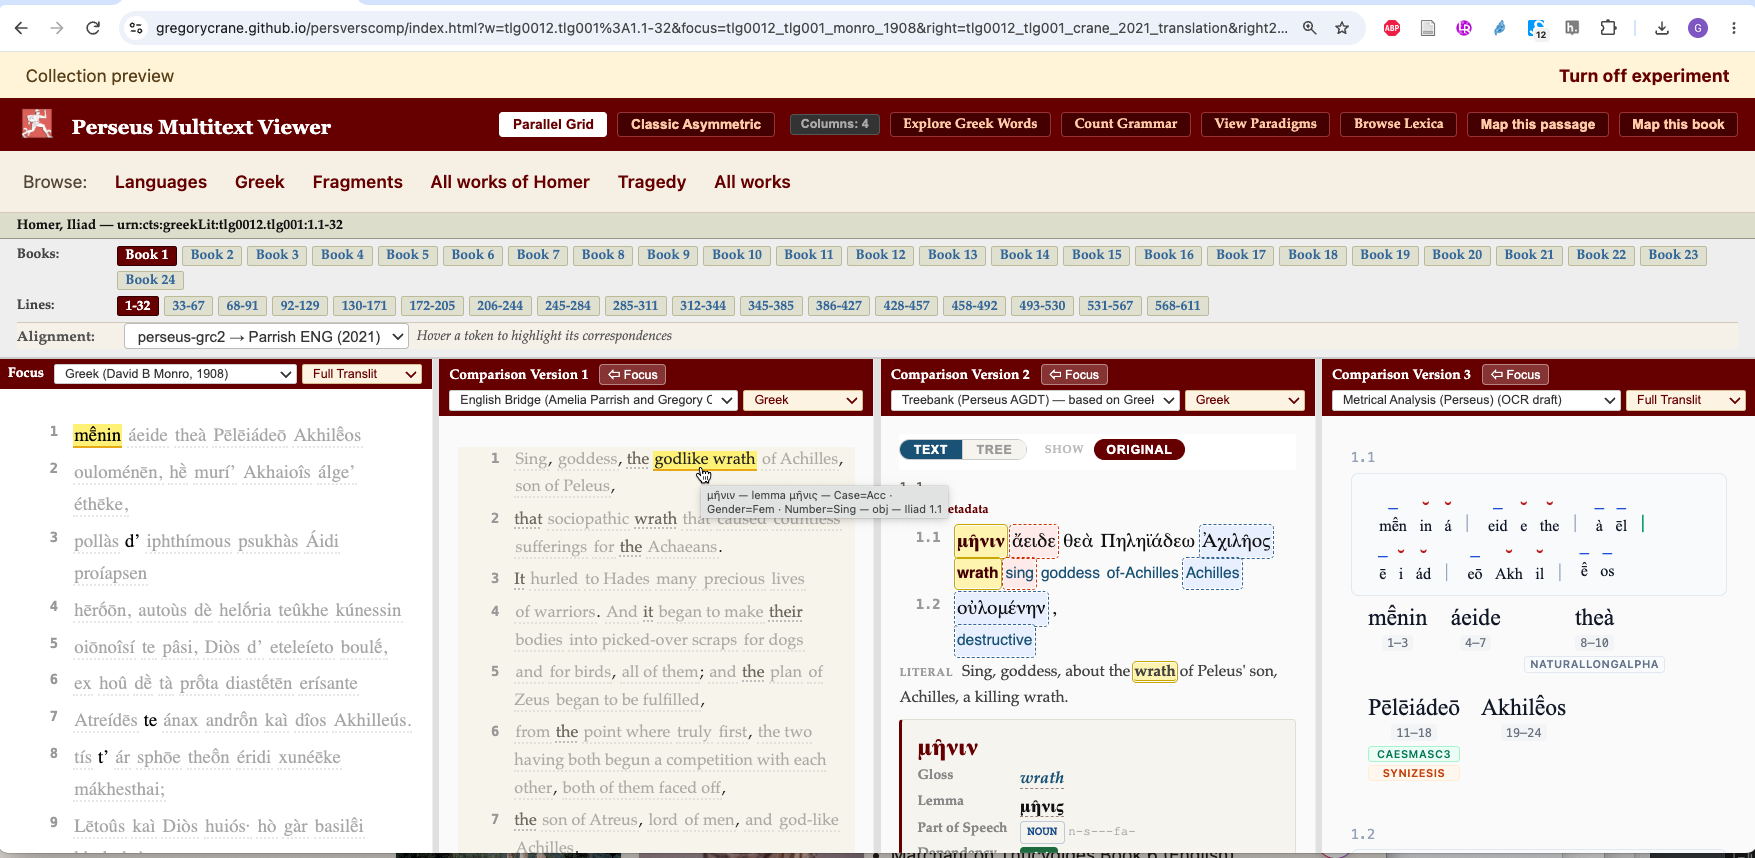Click the AdBlock extension icon

[x=1392, y=28]
